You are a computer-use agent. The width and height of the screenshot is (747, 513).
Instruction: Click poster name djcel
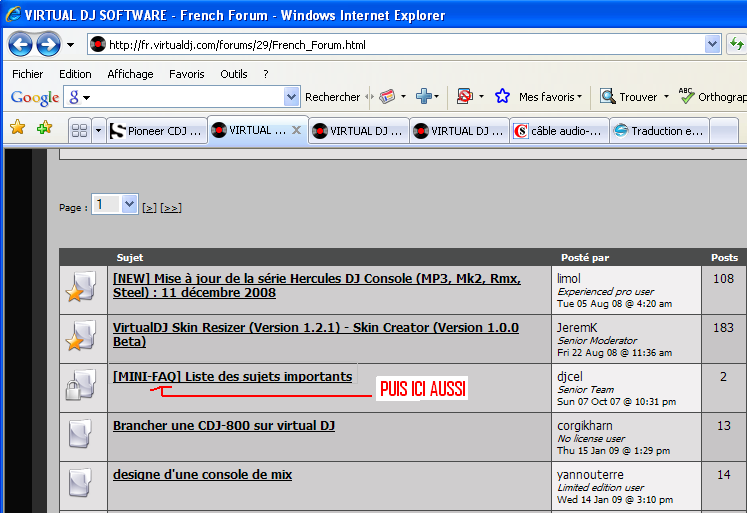570,376
